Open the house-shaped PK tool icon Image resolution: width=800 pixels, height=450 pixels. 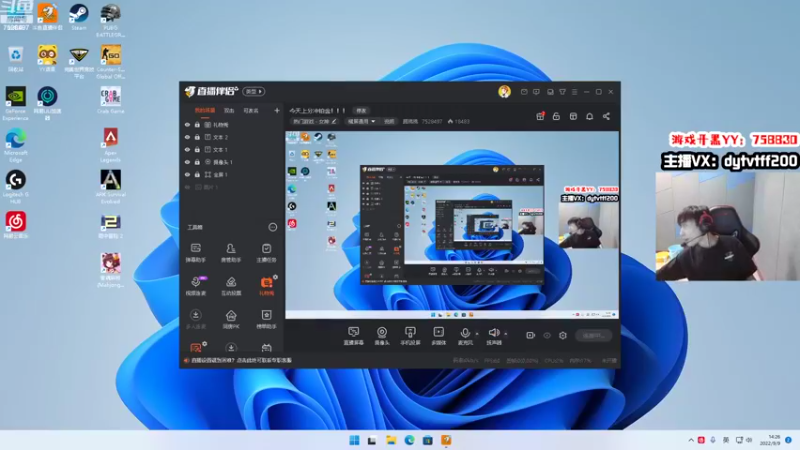coord(231,319)
